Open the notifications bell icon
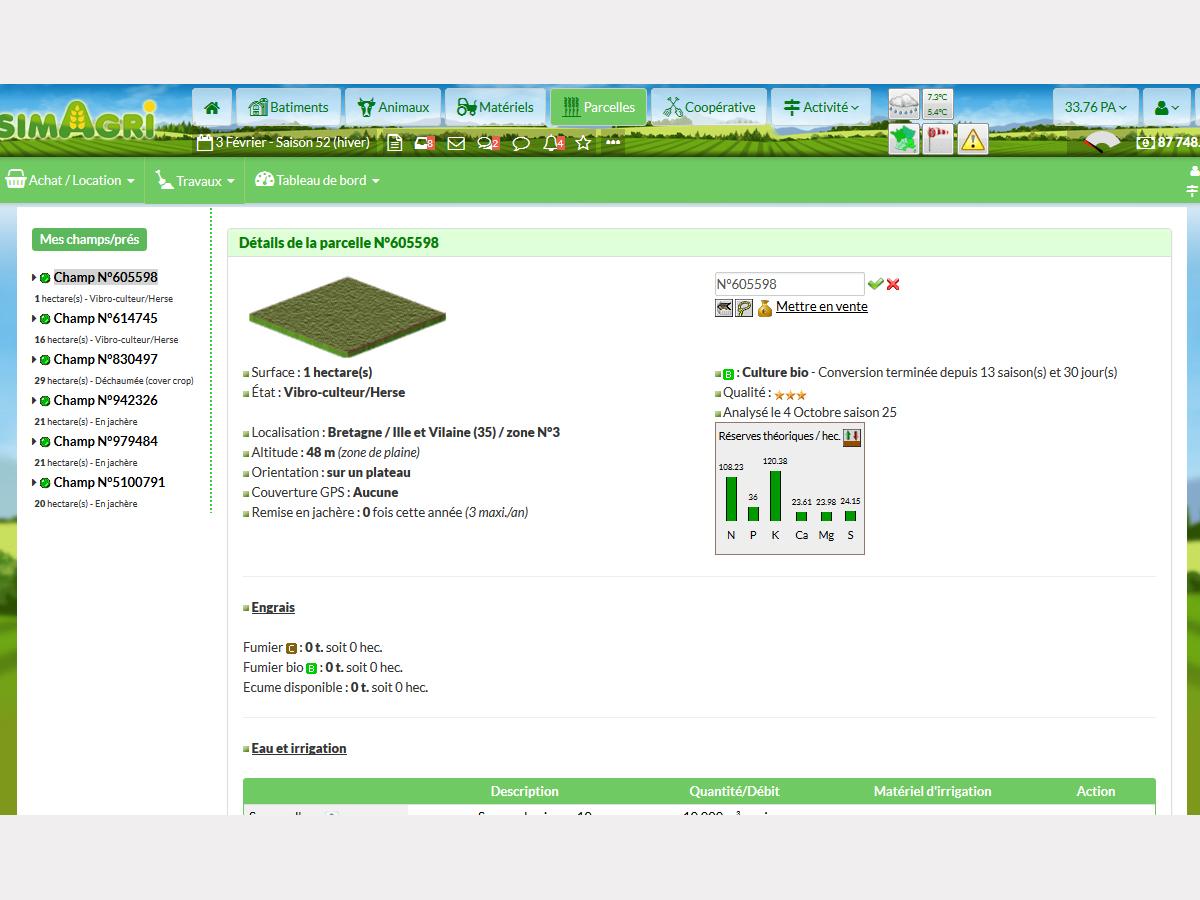This screenshot has width=1200, height=900. pyautogui.click(x=551, y=143)
